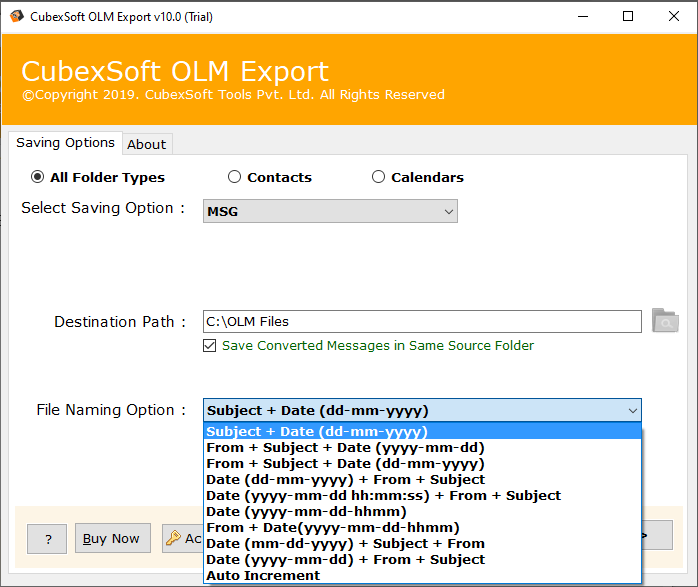Select the All Folder Types radio button
Viewport: 698px width, 587px height.
coord(37,177)
